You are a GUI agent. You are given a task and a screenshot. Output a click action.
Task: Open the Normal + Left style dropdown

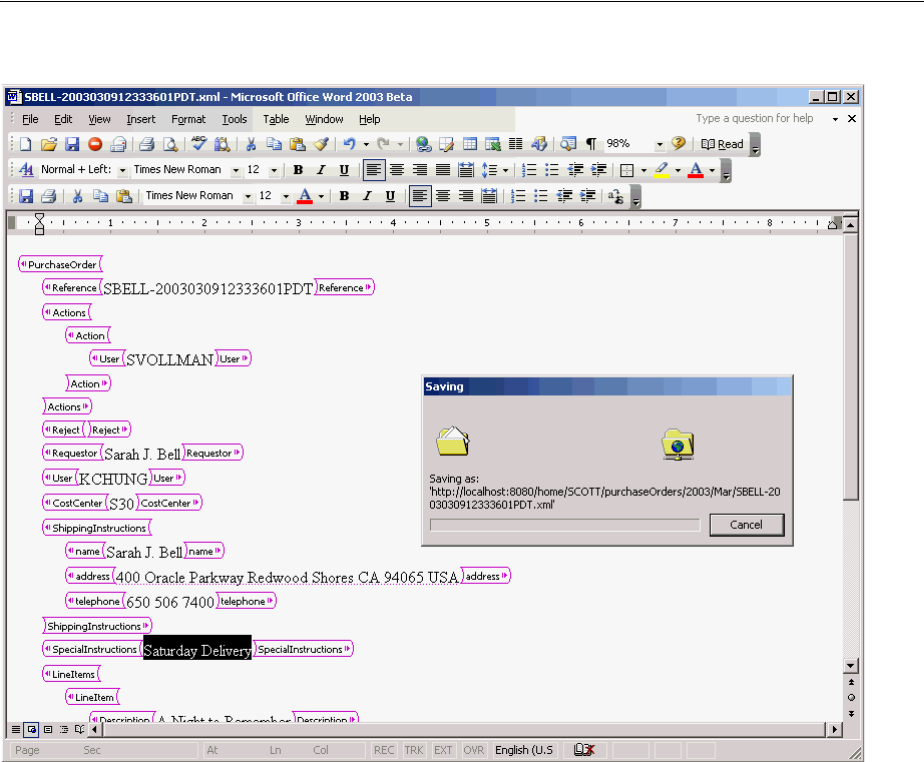click(x=123, y=170)
